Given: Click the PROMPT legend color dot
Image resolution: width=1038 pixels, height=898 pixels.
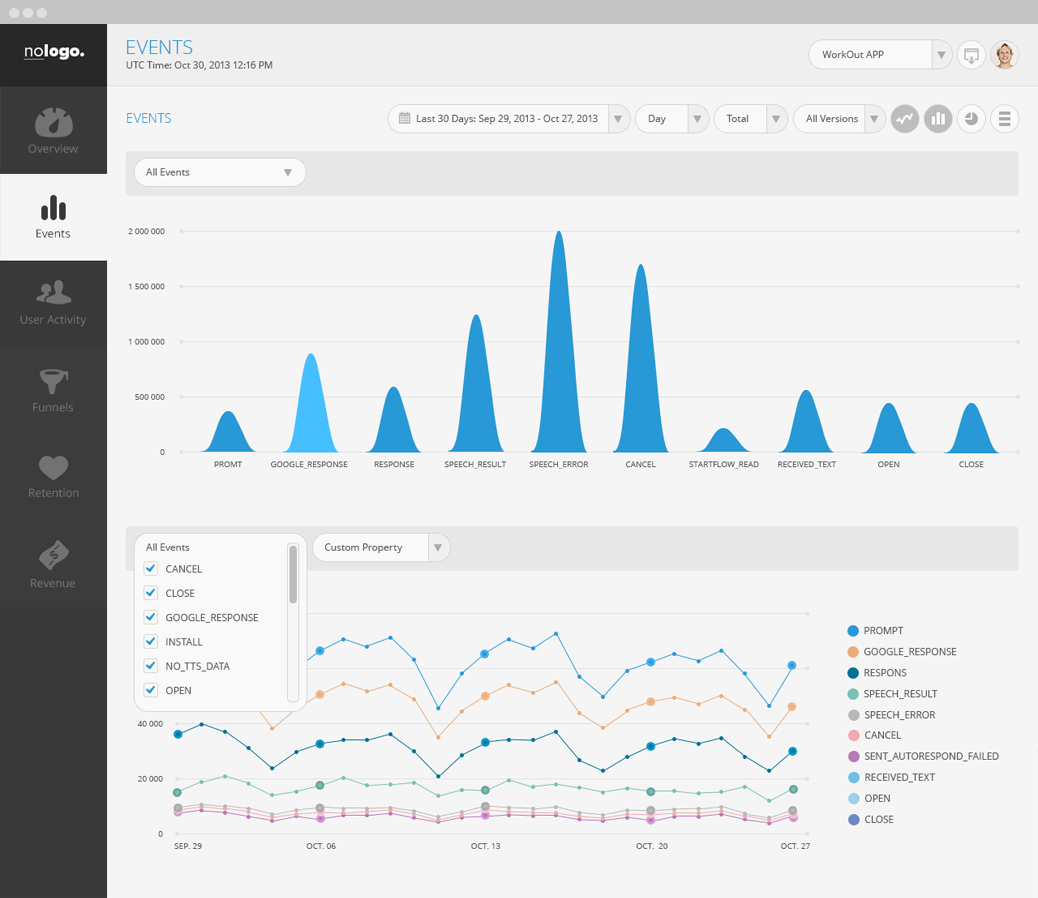Looking at the screenshot, I should click(852, 631).
